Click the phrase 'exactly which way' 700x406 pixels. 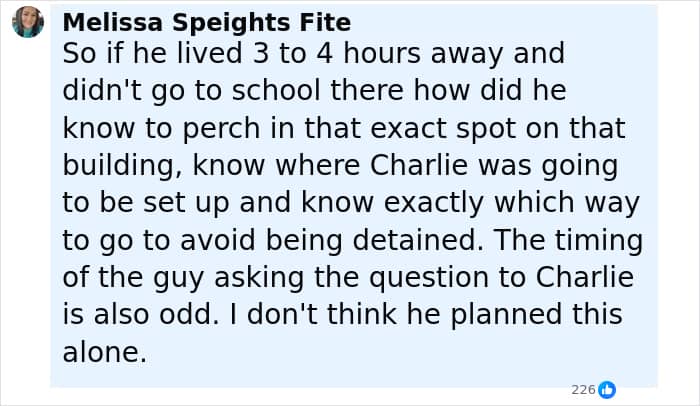pyautogui.click(x=512, y=203)
